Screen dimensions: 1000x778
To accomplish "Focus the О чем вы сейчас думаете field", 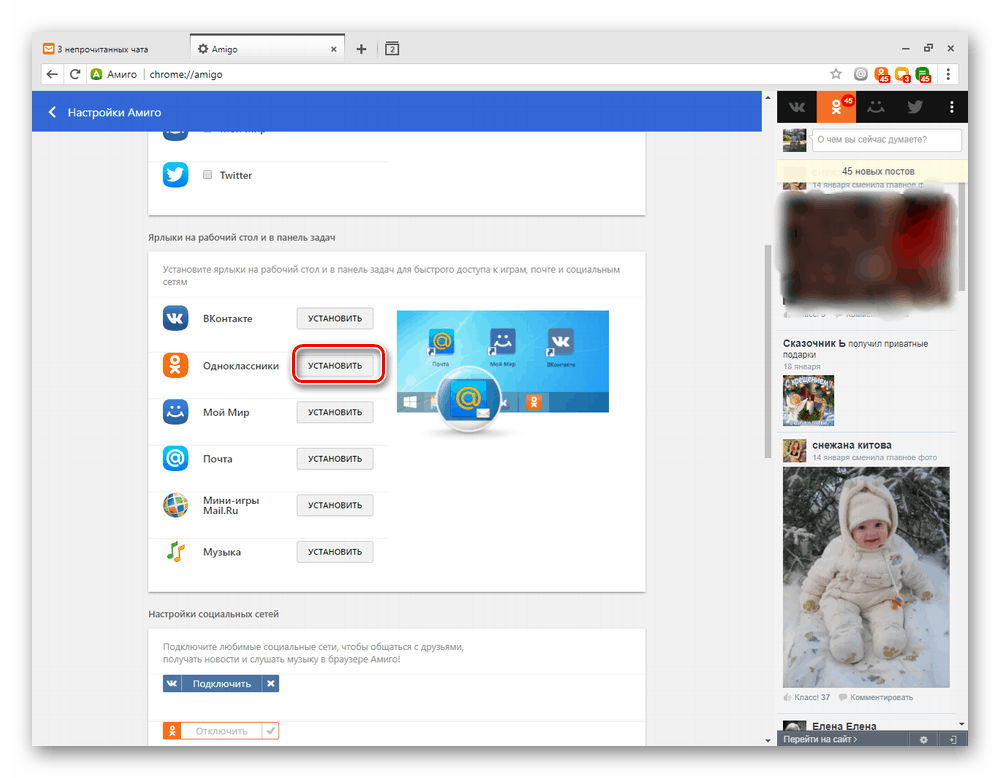I will click(x=886, y=140).
